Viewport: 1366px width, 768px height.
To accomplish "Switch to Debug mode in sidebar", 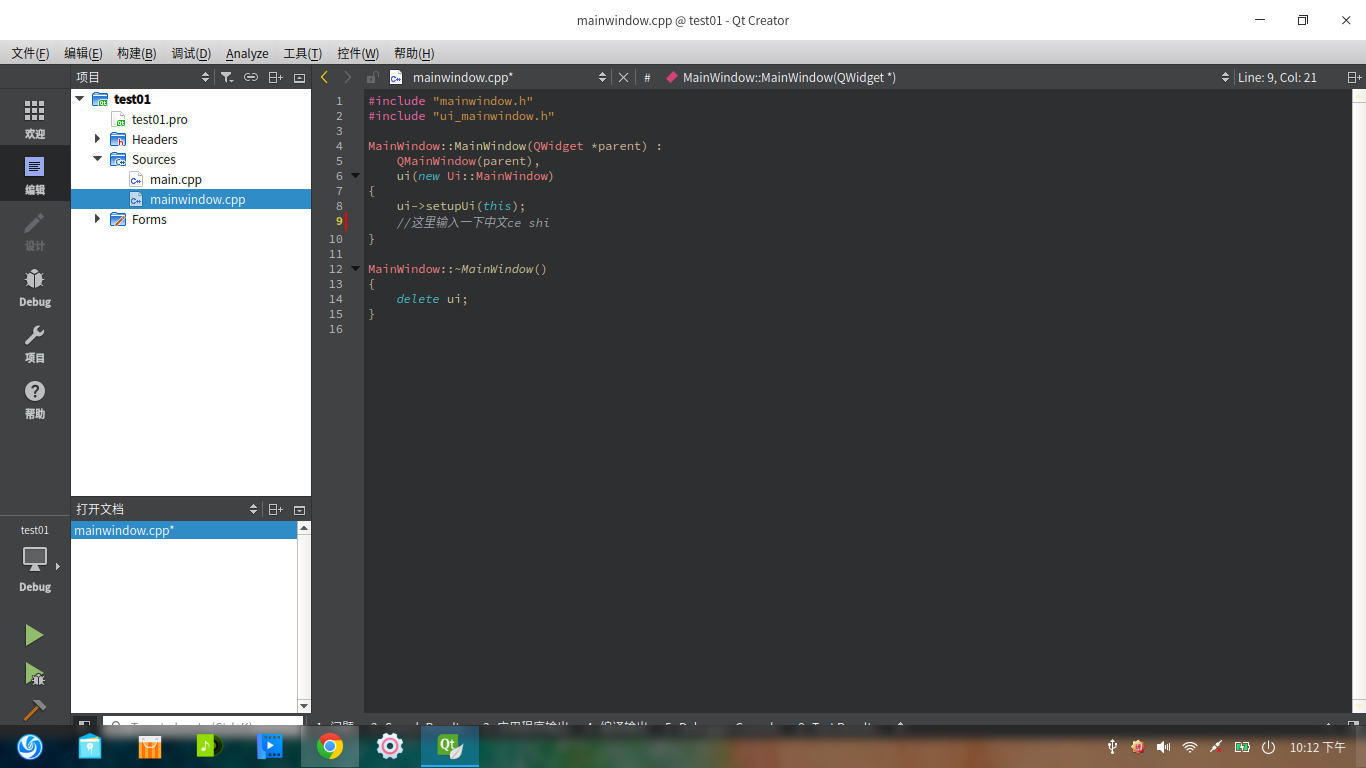I will 35,287.
